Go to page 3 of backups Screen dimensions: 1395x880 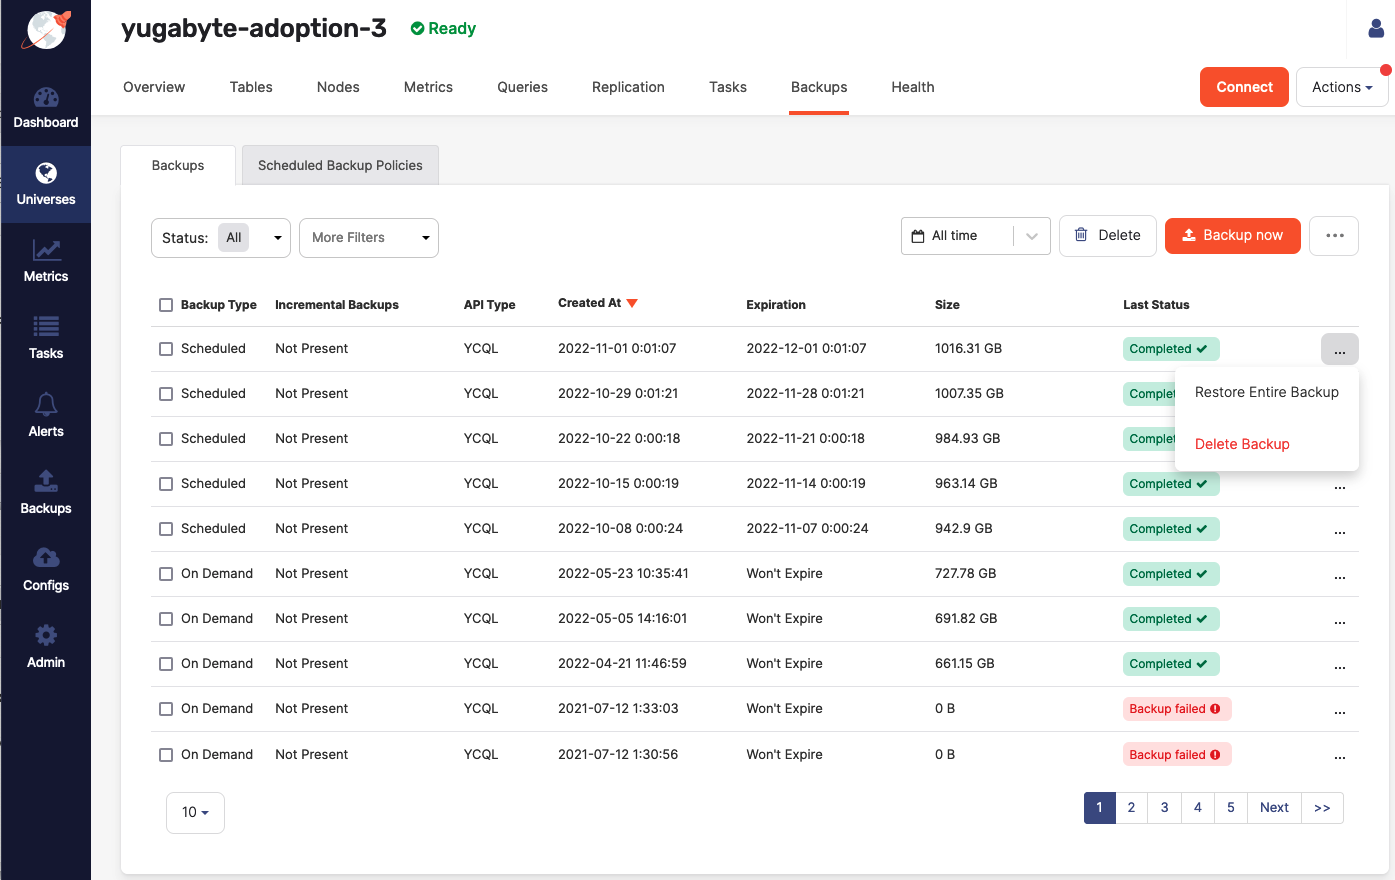click(x=1164, y=808)
